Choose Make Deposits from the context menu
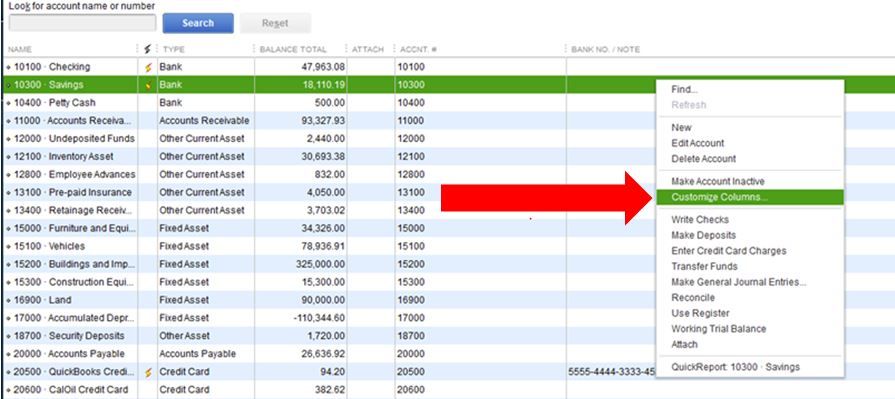 tap(703, 235)
